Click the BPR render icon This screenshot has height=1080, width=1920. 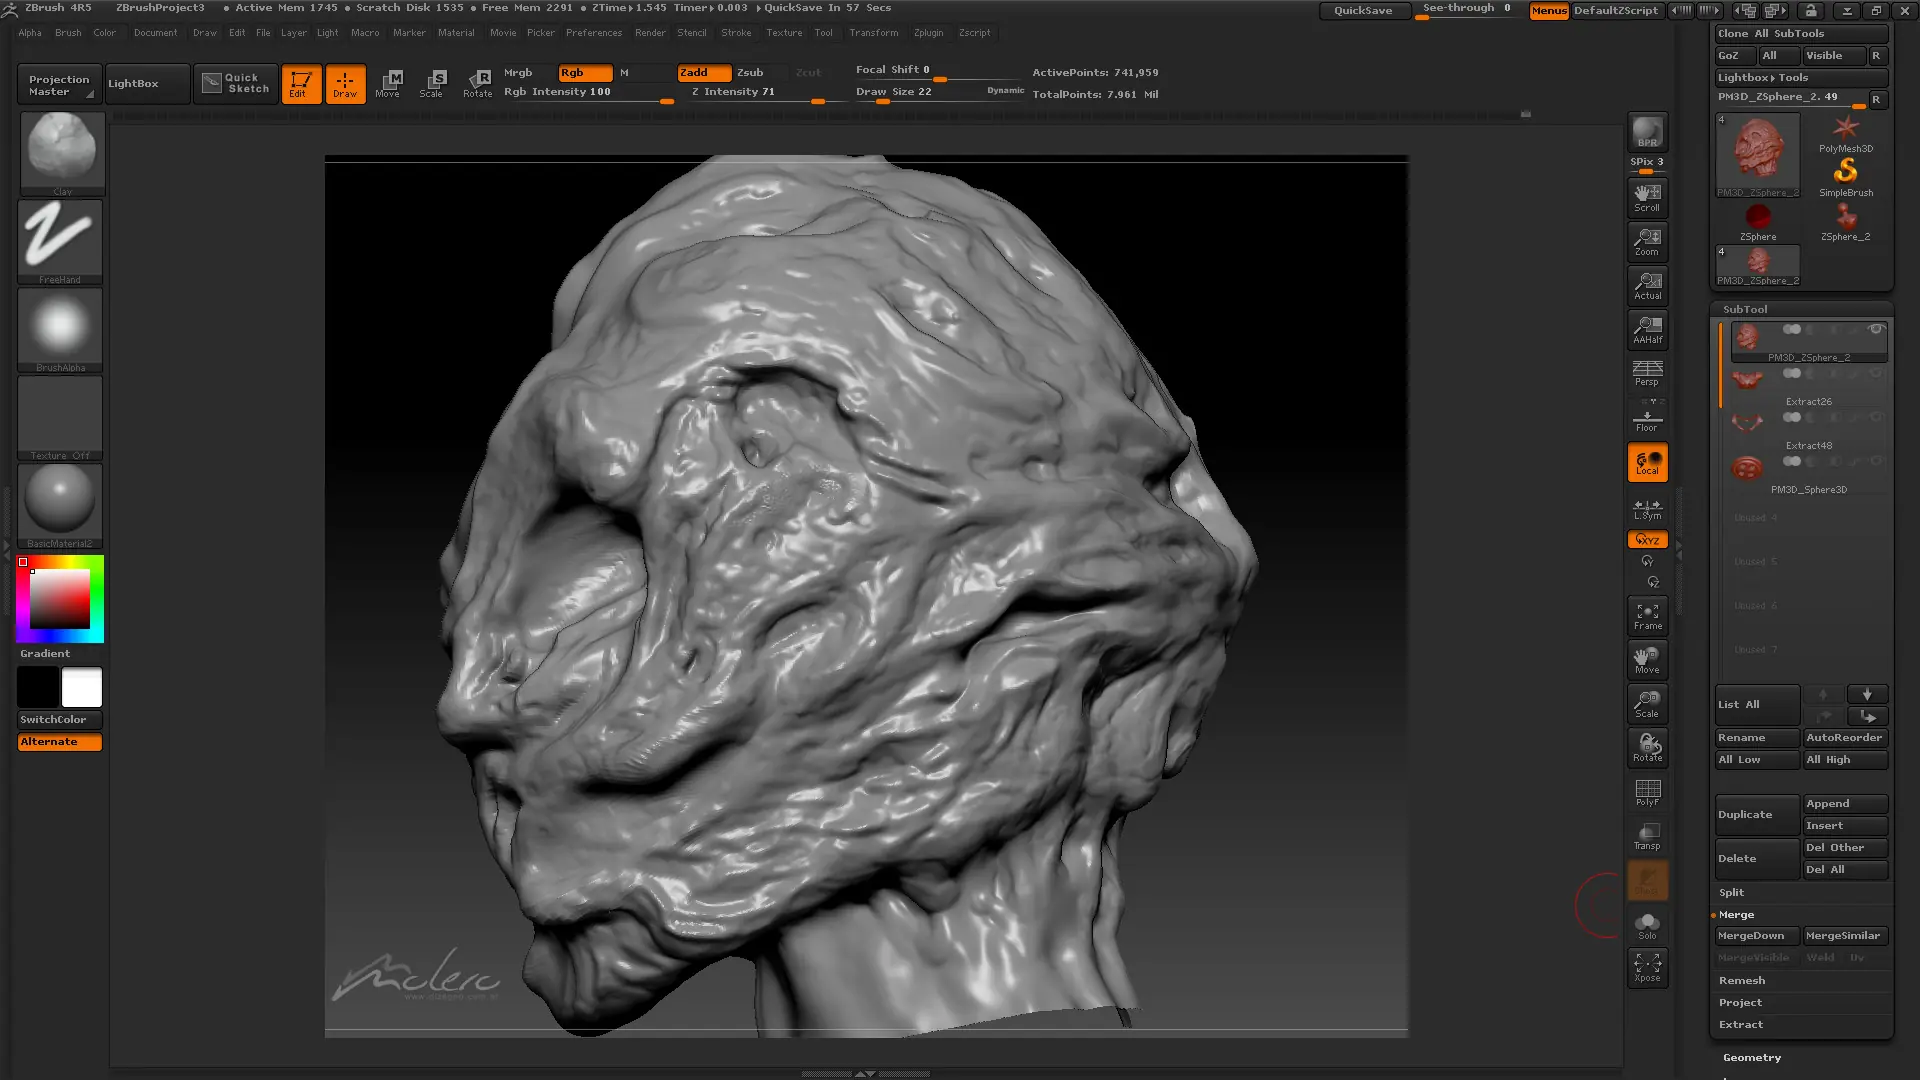click(x=1647, y=132)
